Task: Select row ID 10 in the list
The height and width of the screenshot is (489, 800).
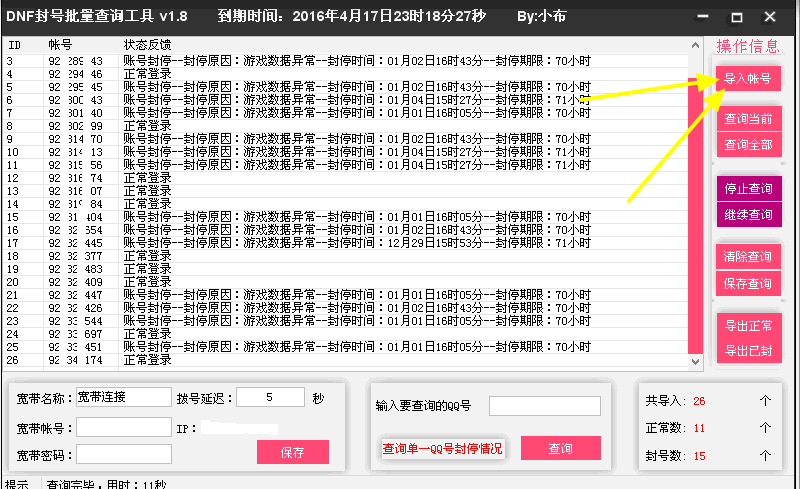Action: click(345, 152)
